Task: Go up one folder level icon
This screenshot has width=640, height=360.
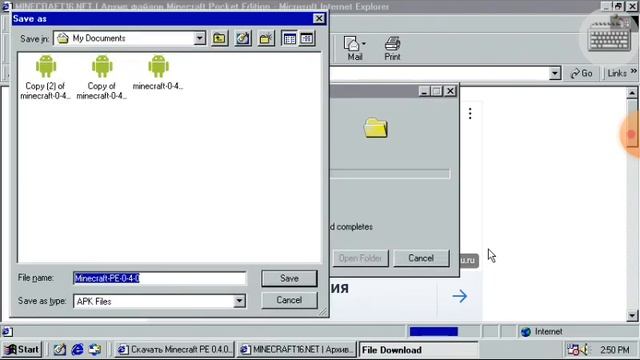Action: 220,39
